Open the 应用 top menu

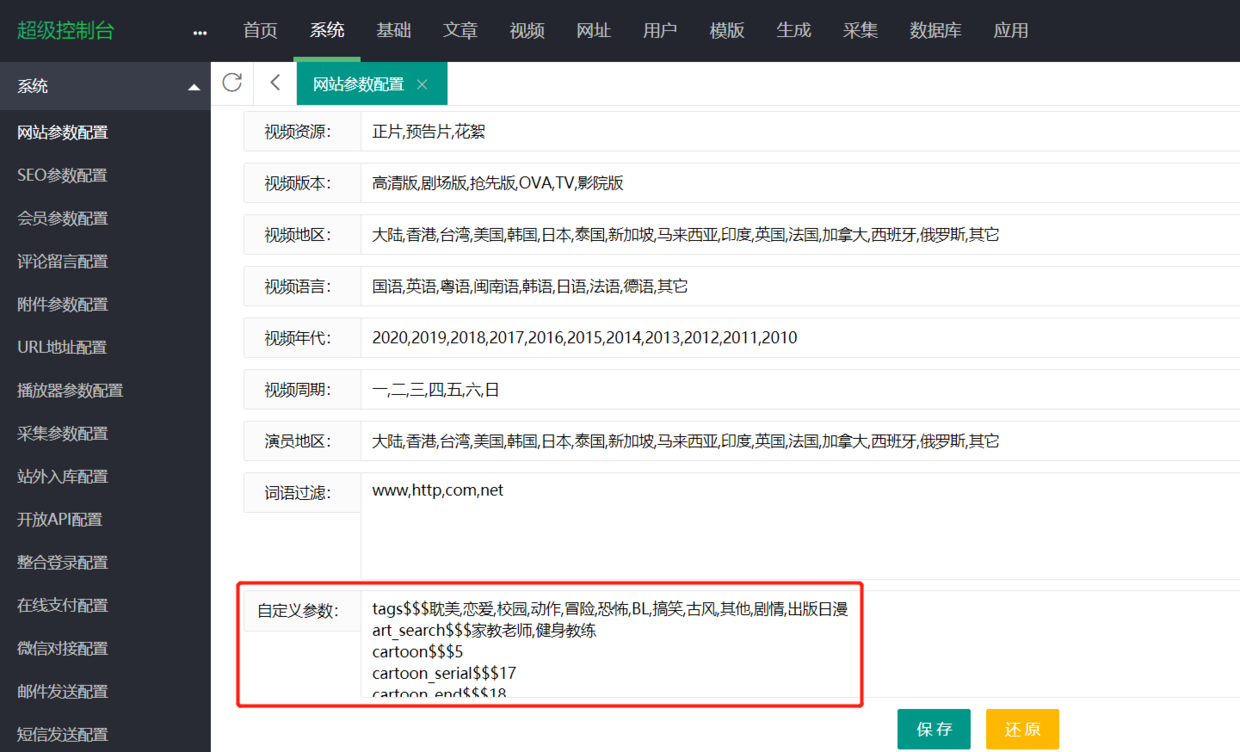[1010, 30]
